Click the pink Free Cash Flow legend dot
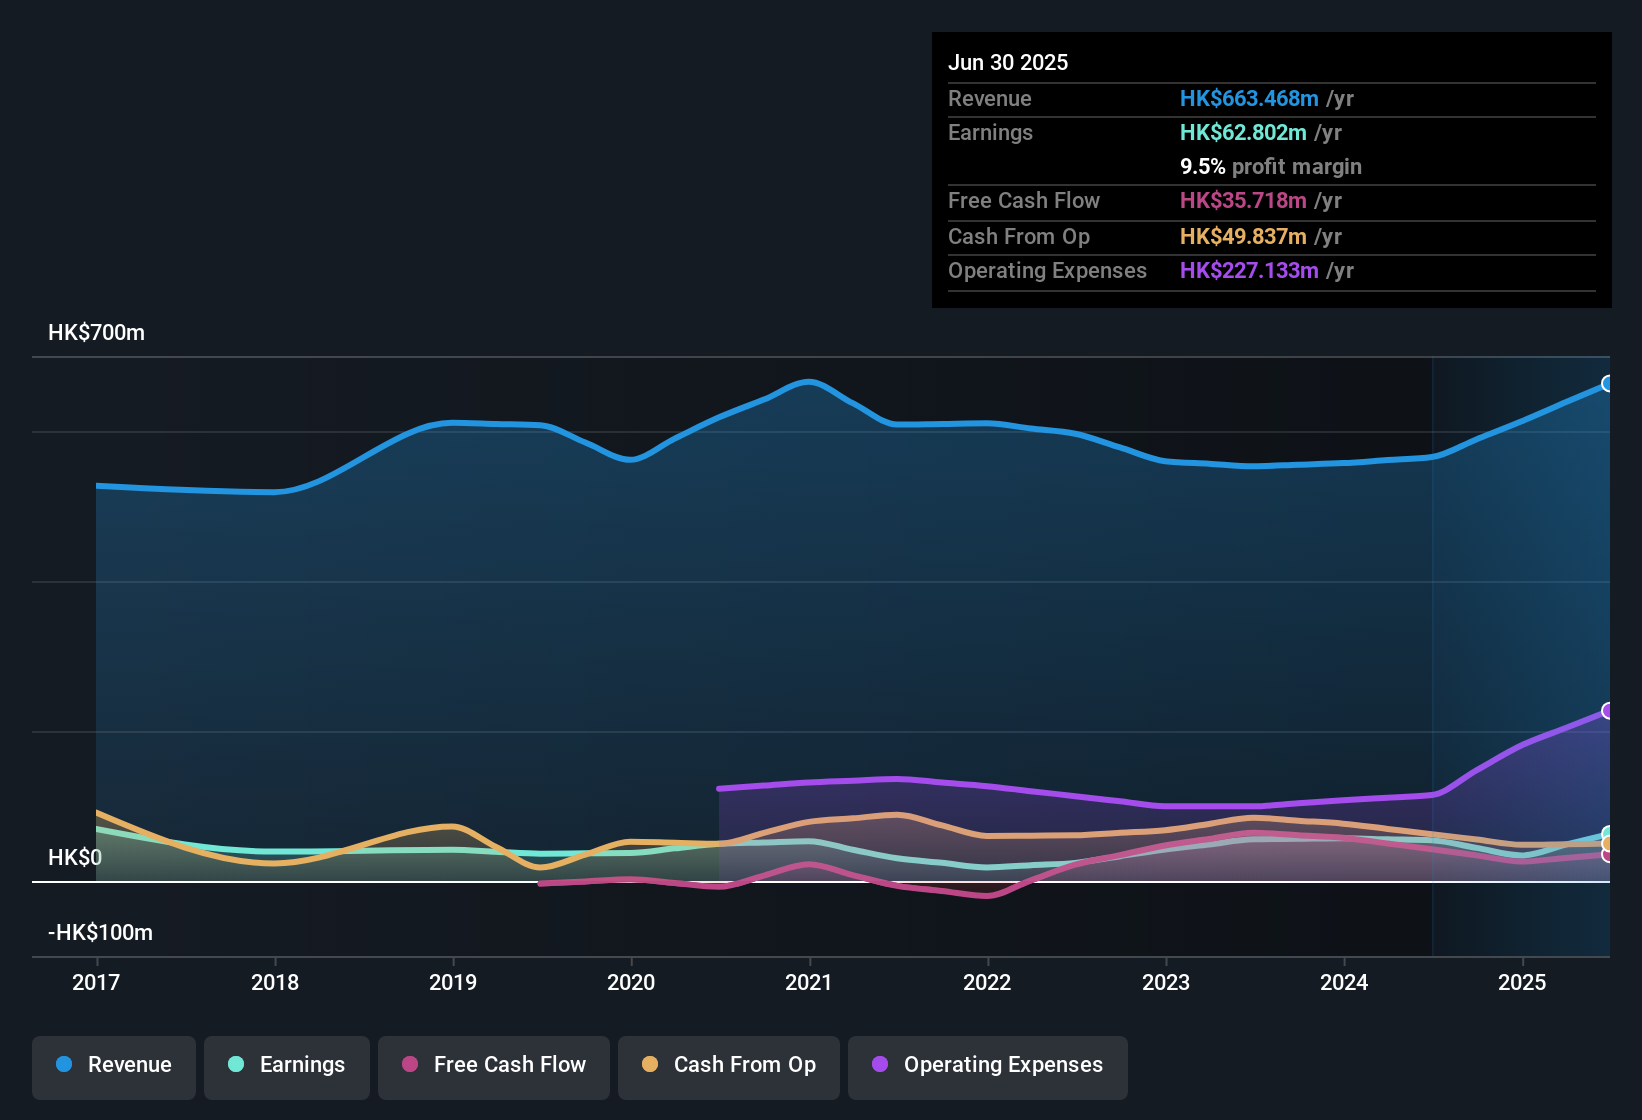Screen dimensions: 1642x1120 coord(409,1065)
